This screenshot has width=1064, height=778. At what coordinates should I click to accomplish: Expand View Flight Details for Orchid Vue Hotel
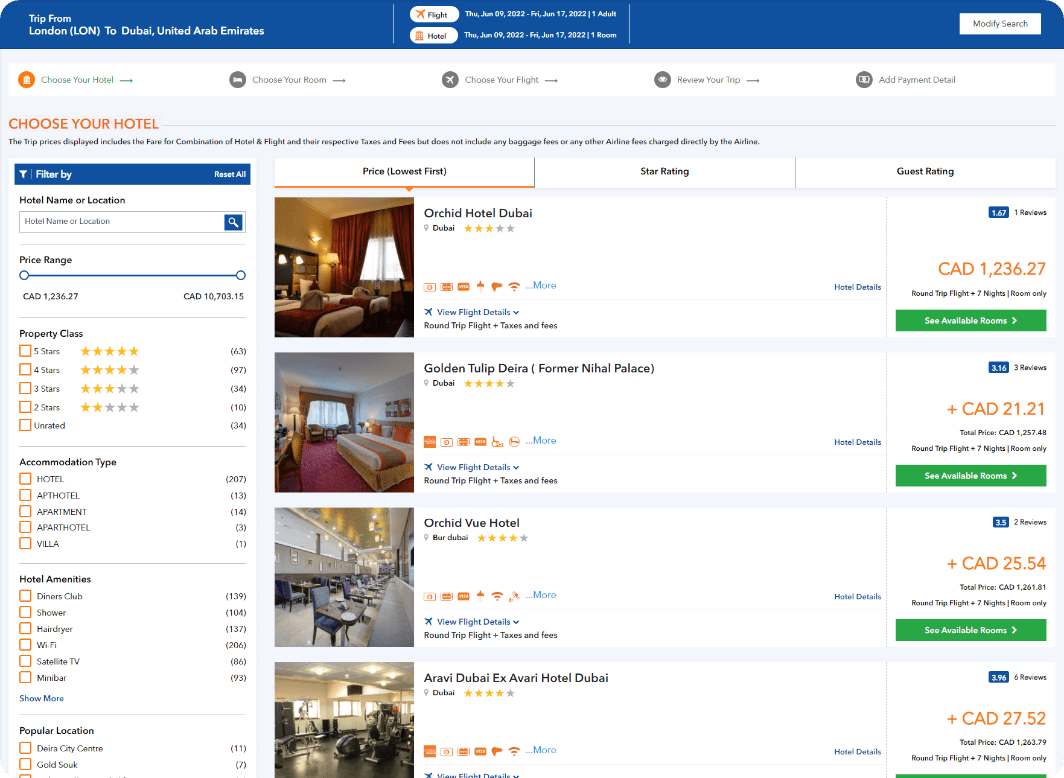click(478, 622)
